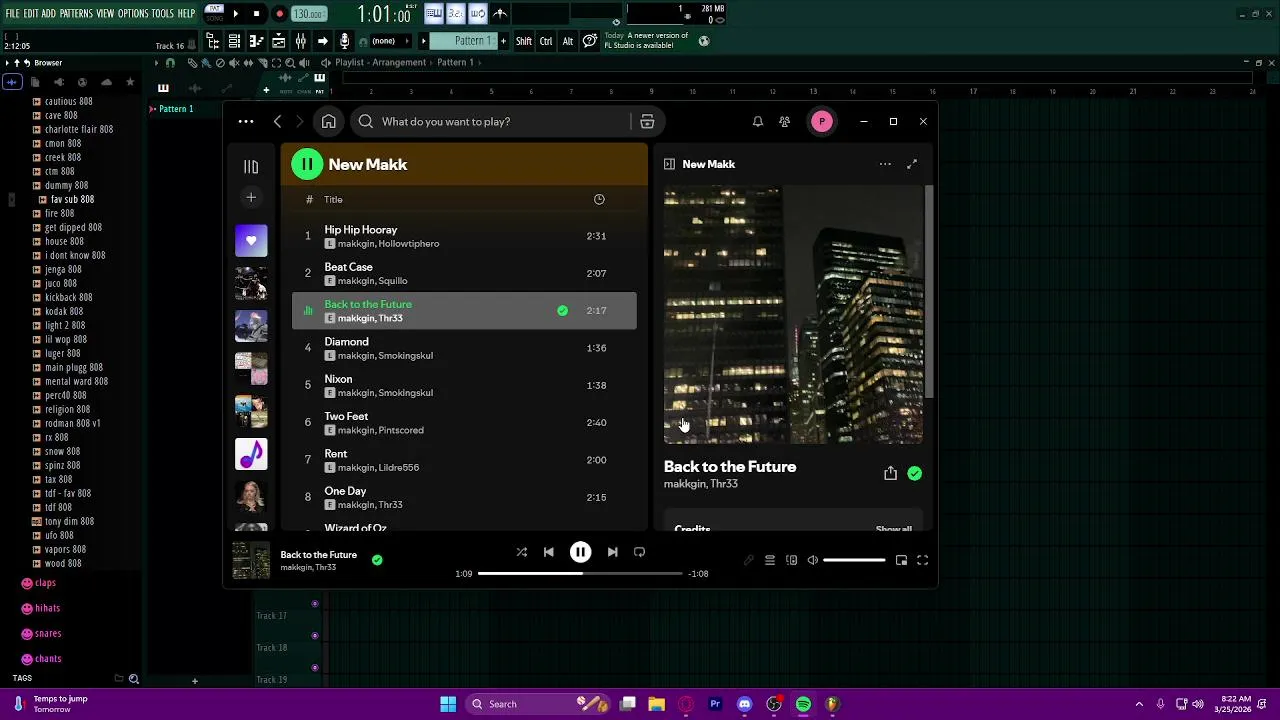Go back in Spotify navigation
This screenshot has width=1280, height=720.
[277, 122]
